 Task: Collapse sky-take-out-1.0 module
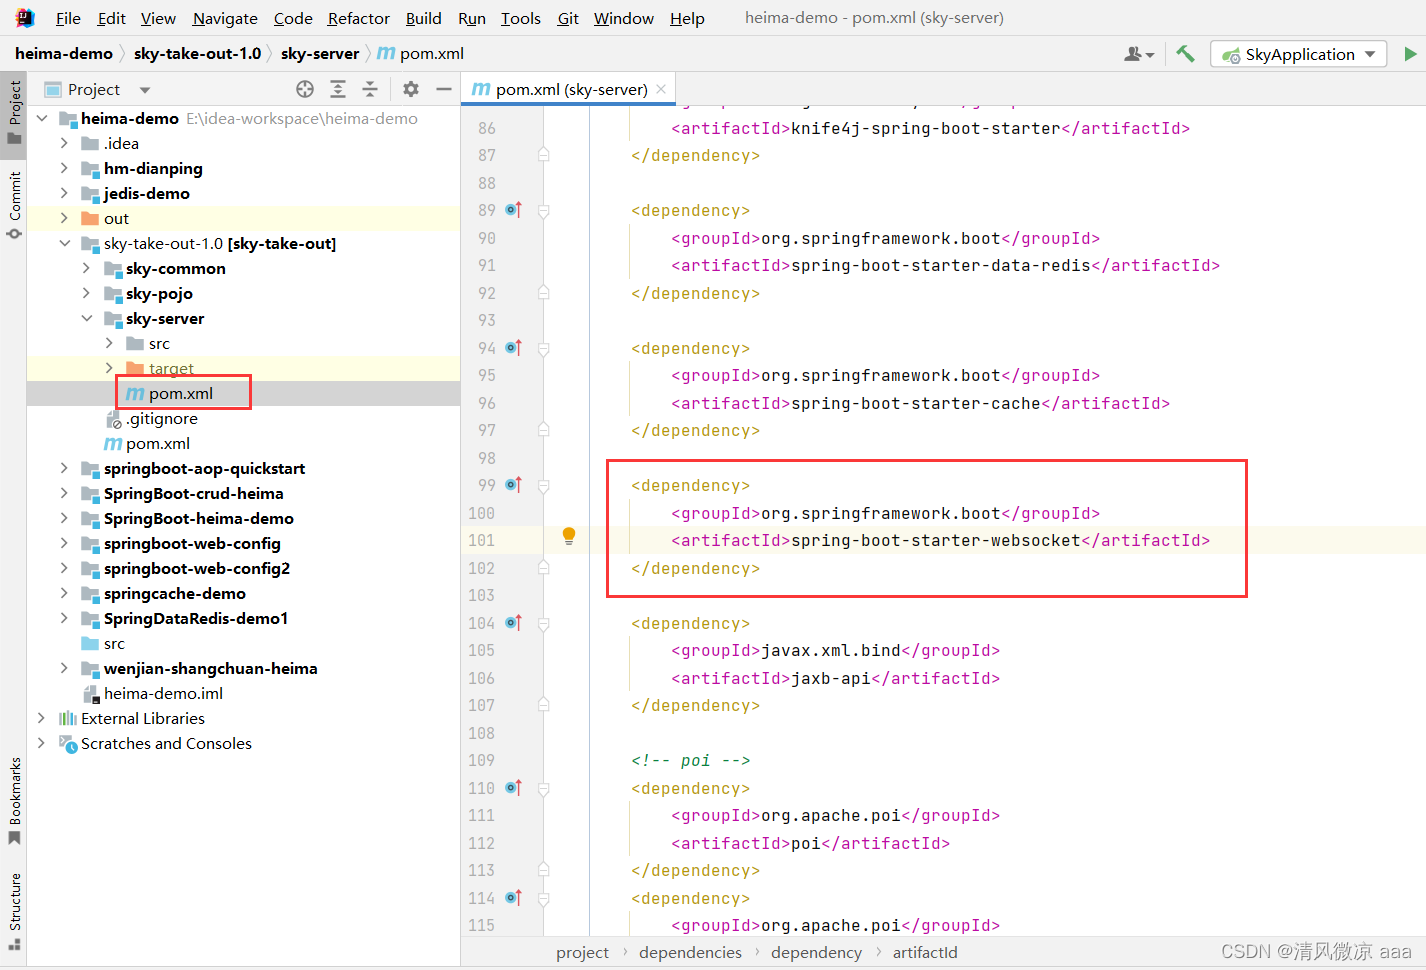[x=64, y=243]
